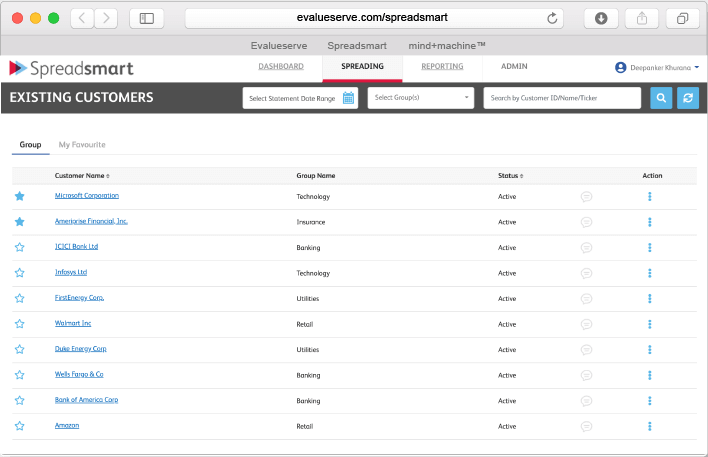Open action menu for Wells Fargo & Co
The width and height of the screenshot is (708, 457).
click(650, 375)
